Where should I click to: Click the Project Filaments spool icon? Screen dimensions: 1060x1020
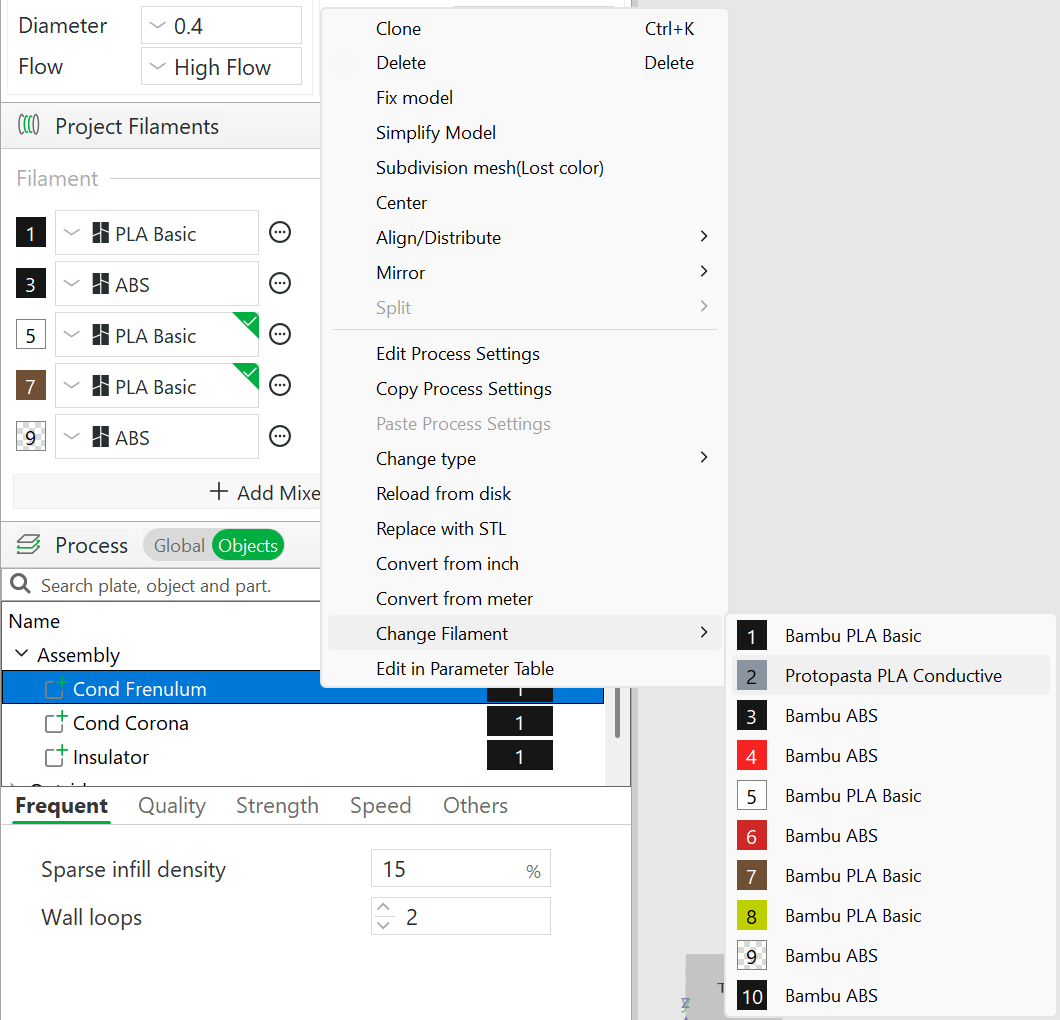tap(28, 125)
